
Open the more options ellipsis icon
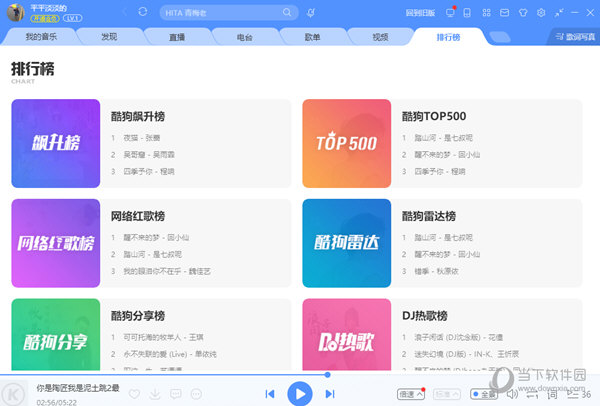coord(196,393)
